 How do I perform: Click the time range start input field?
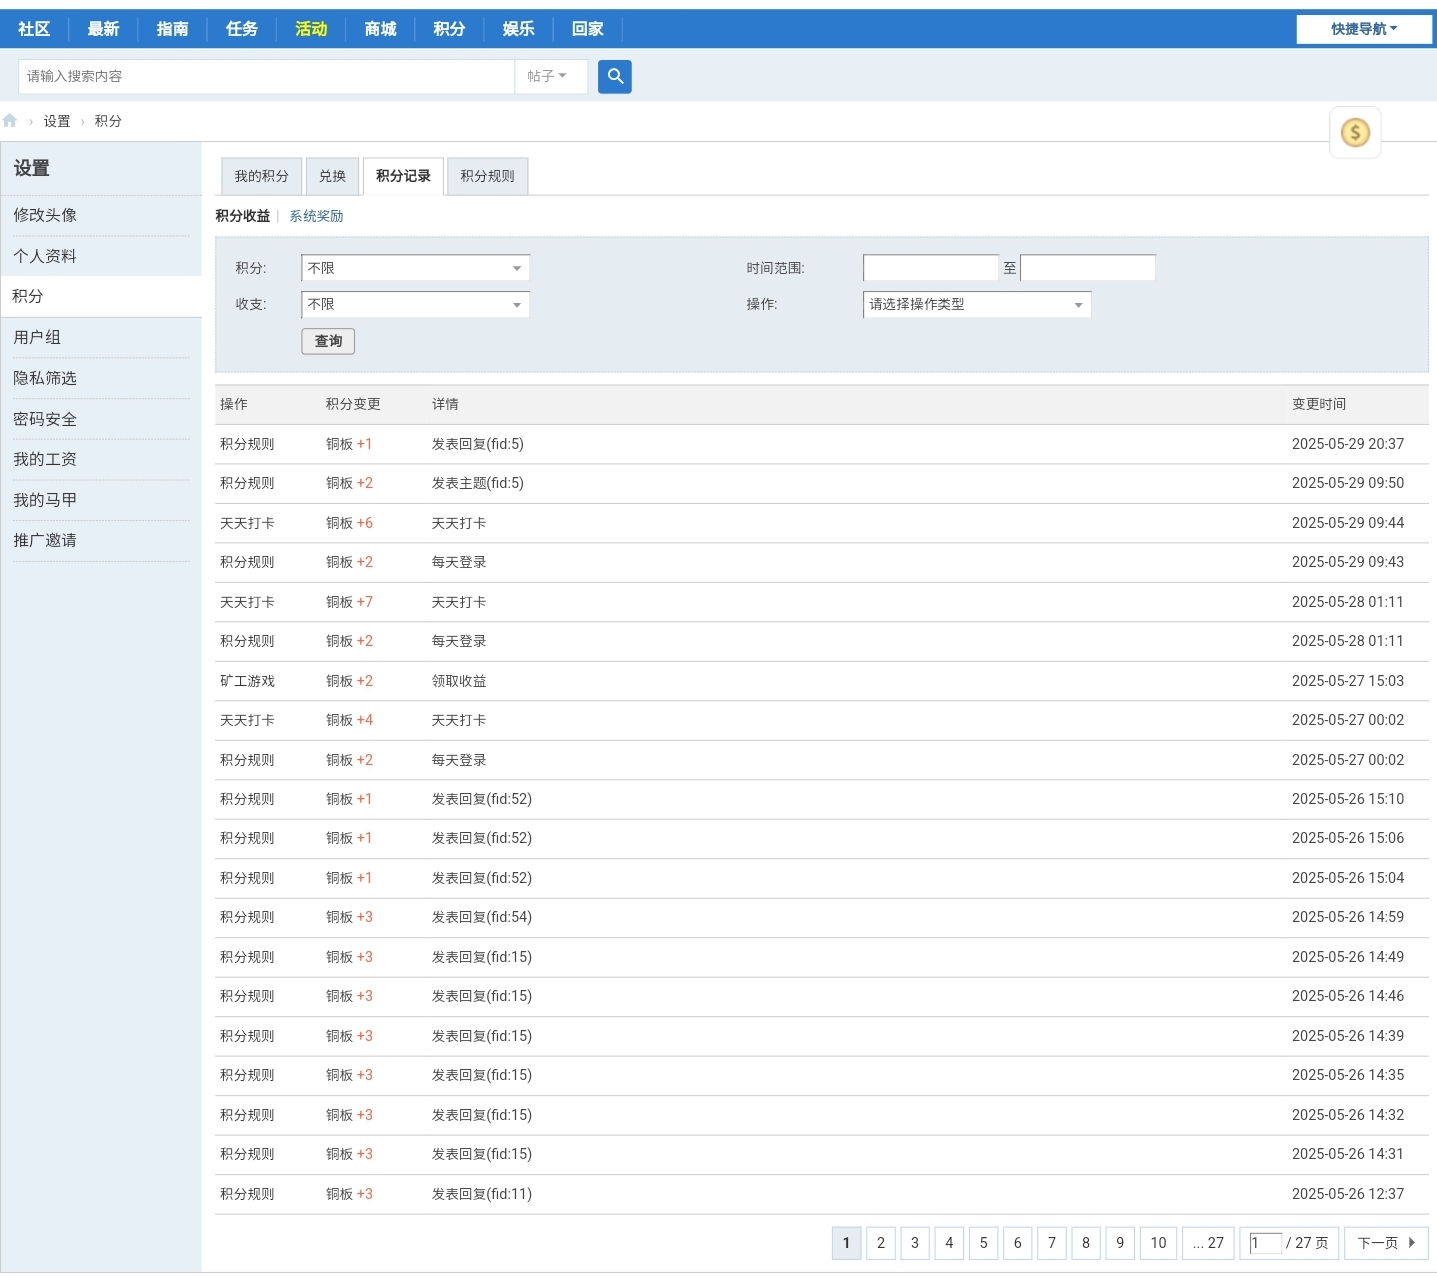(930, 267)
